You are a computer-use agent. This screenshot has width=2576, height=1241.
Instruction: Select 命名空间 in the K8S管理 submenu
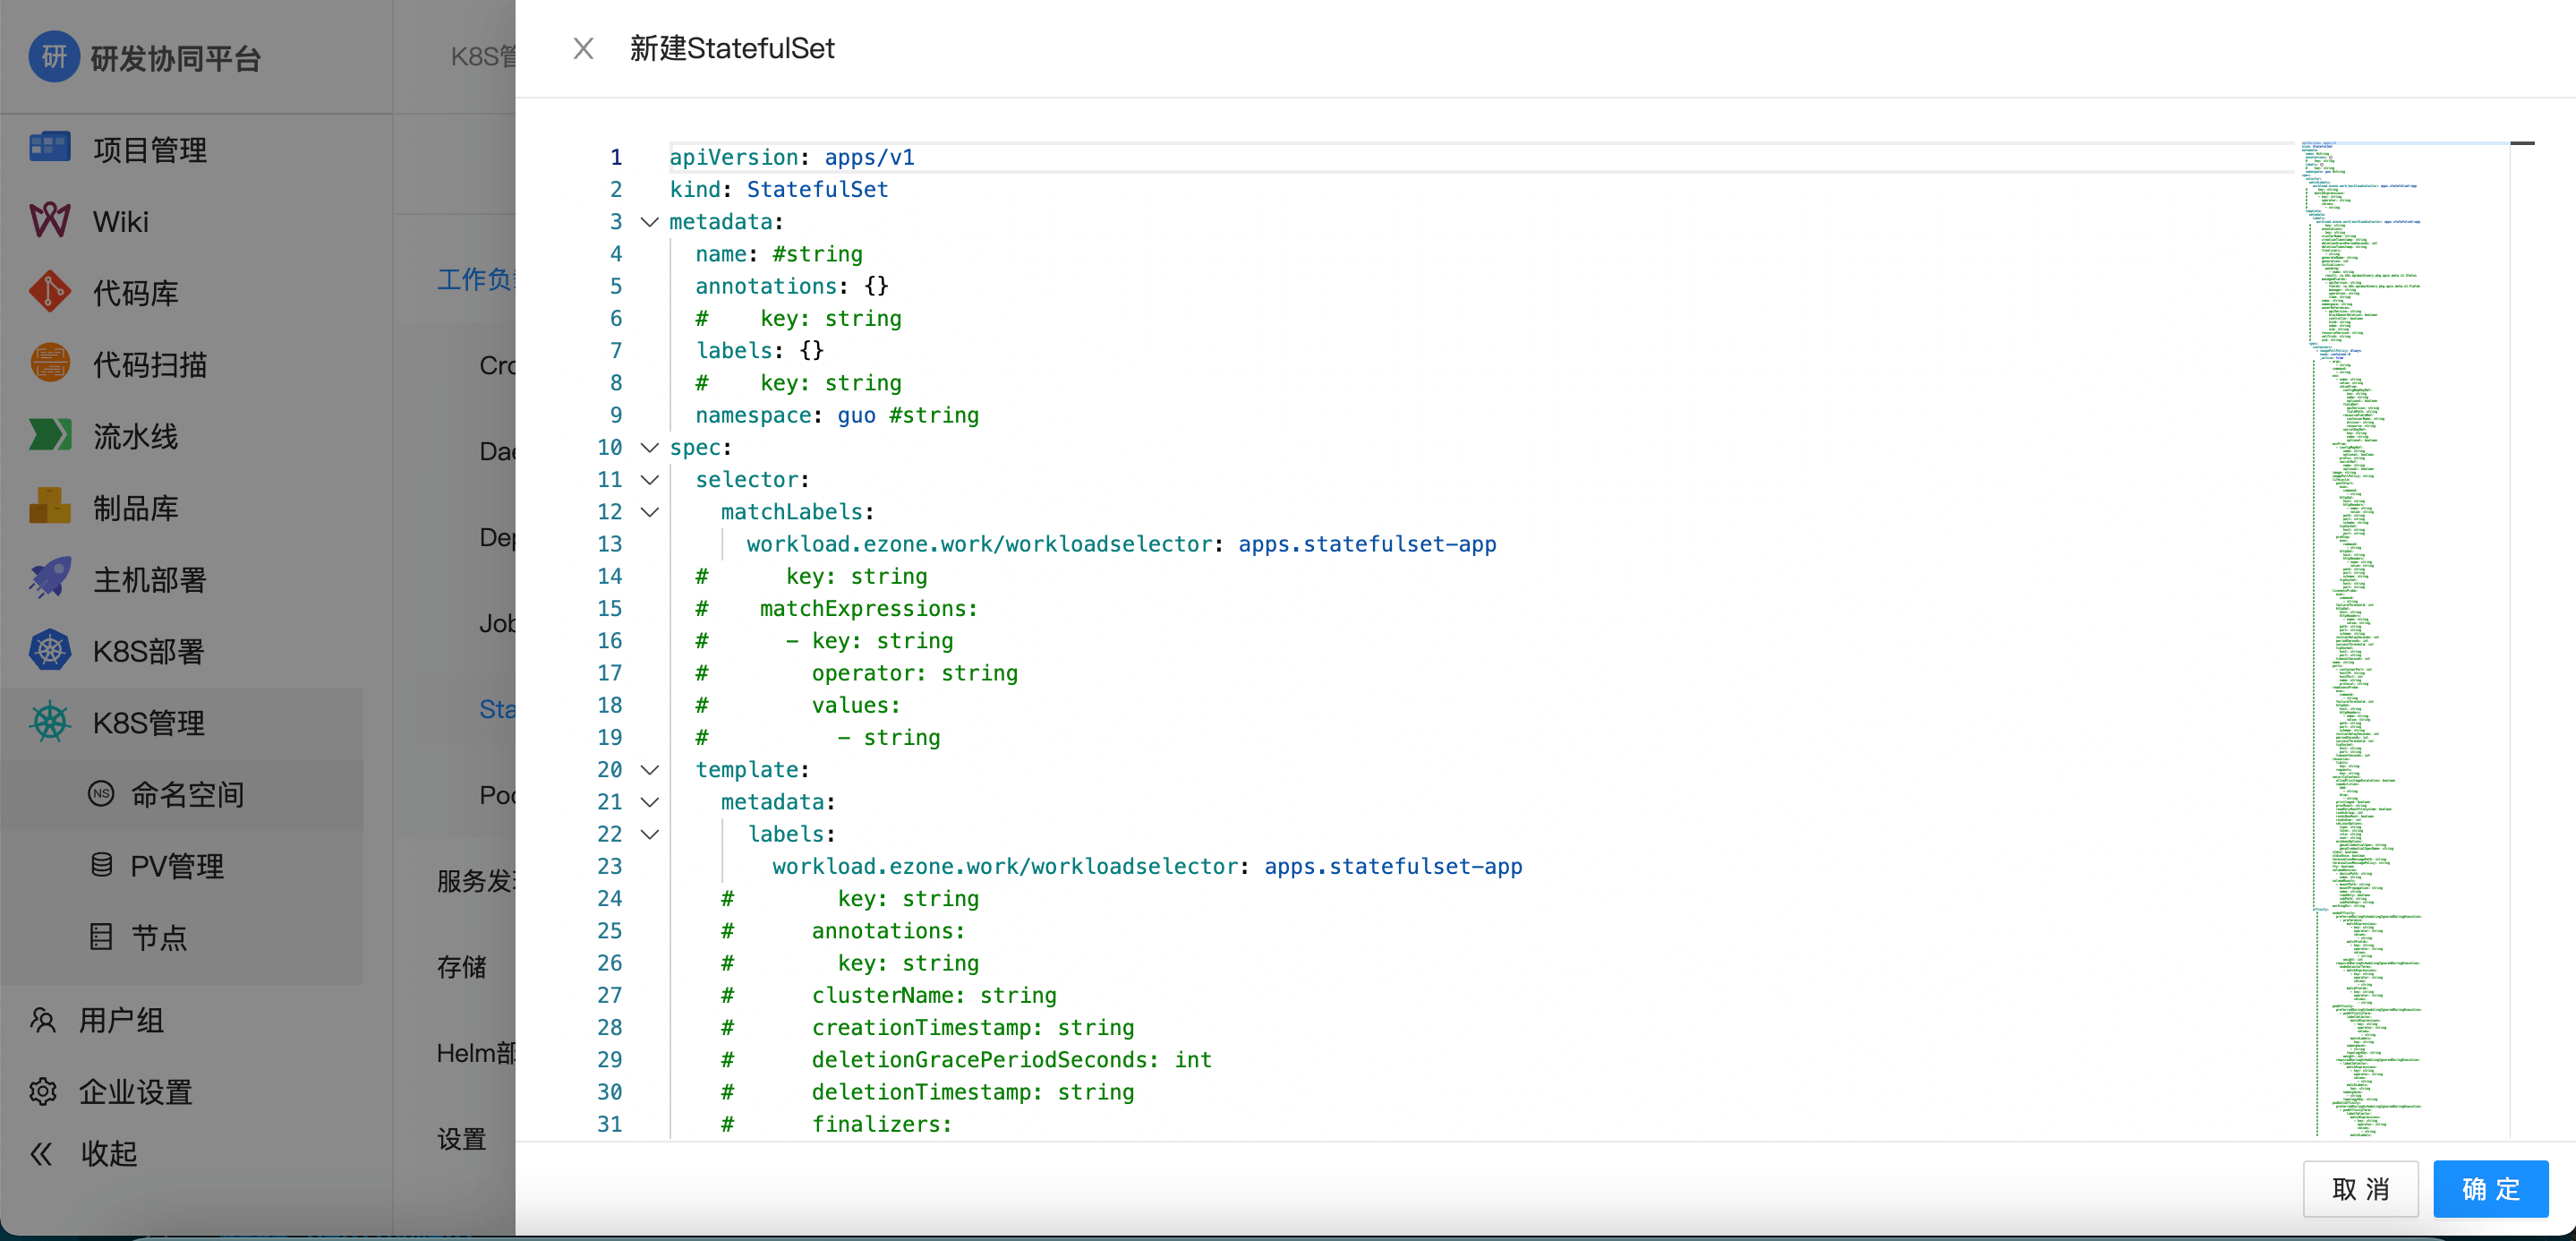click(x=187, y=794)
